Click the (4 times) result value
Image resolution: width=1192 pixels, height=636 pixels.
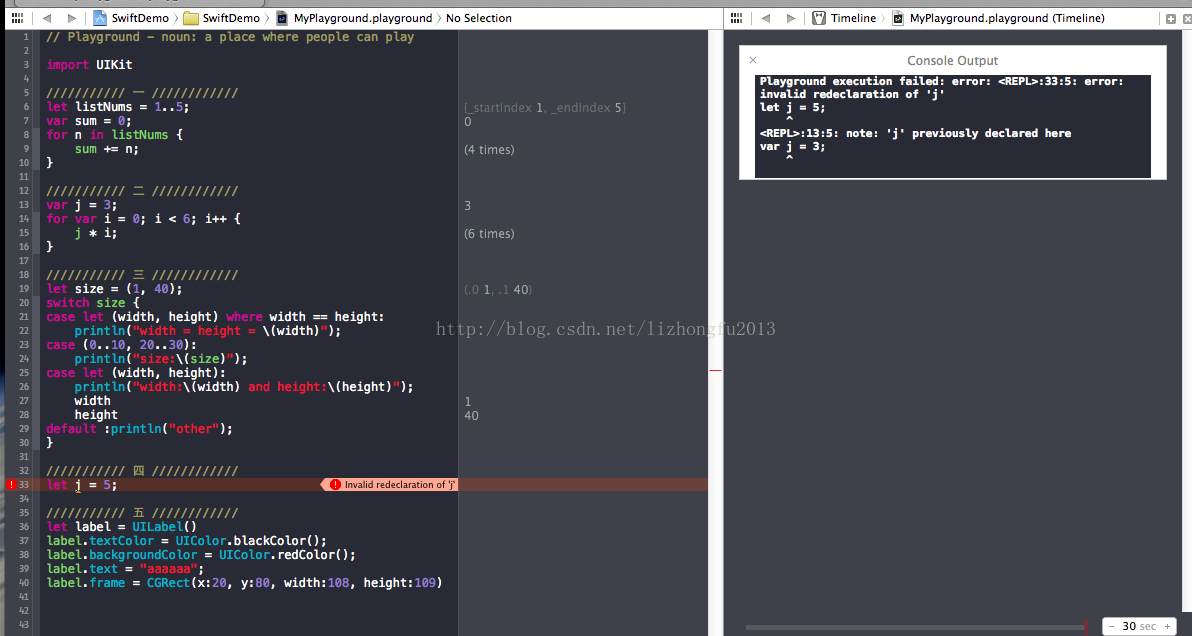click(489, 150)
